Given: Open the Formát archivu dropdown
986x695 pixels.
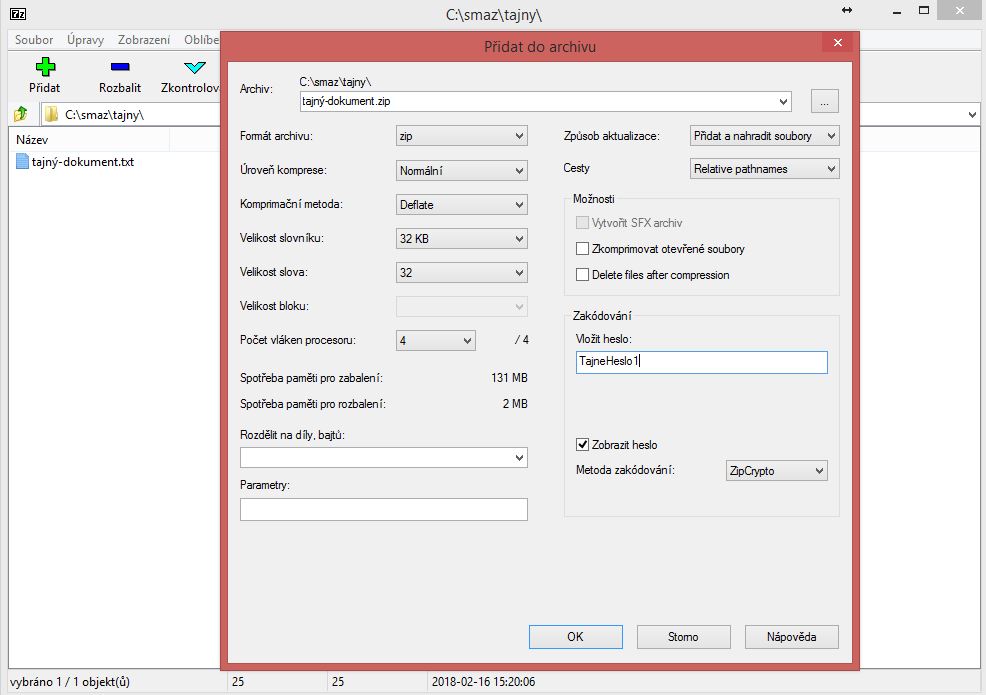Looking at the screenshot, I should point(462,136).
